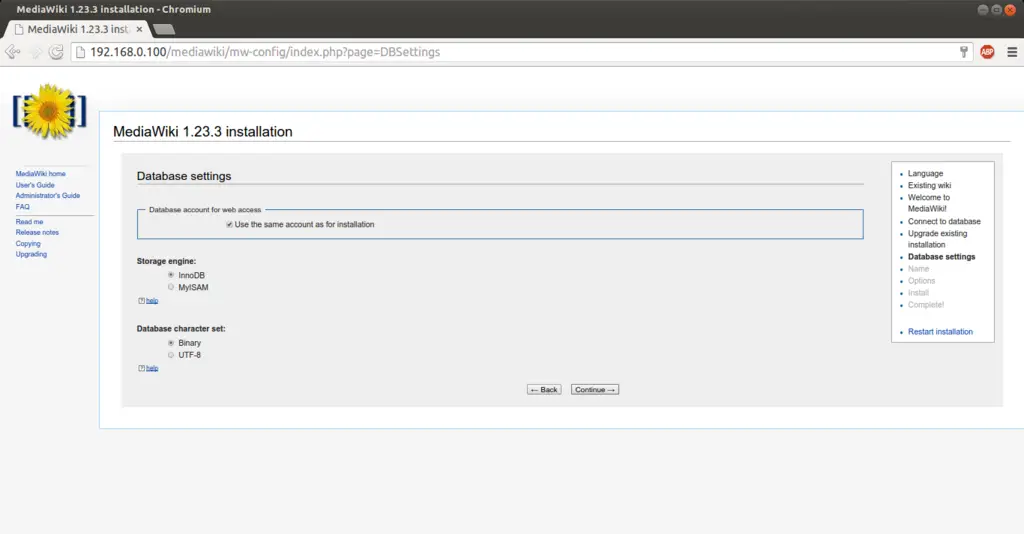
Task: Click the page icon in address bar
Action: (80, 52)
